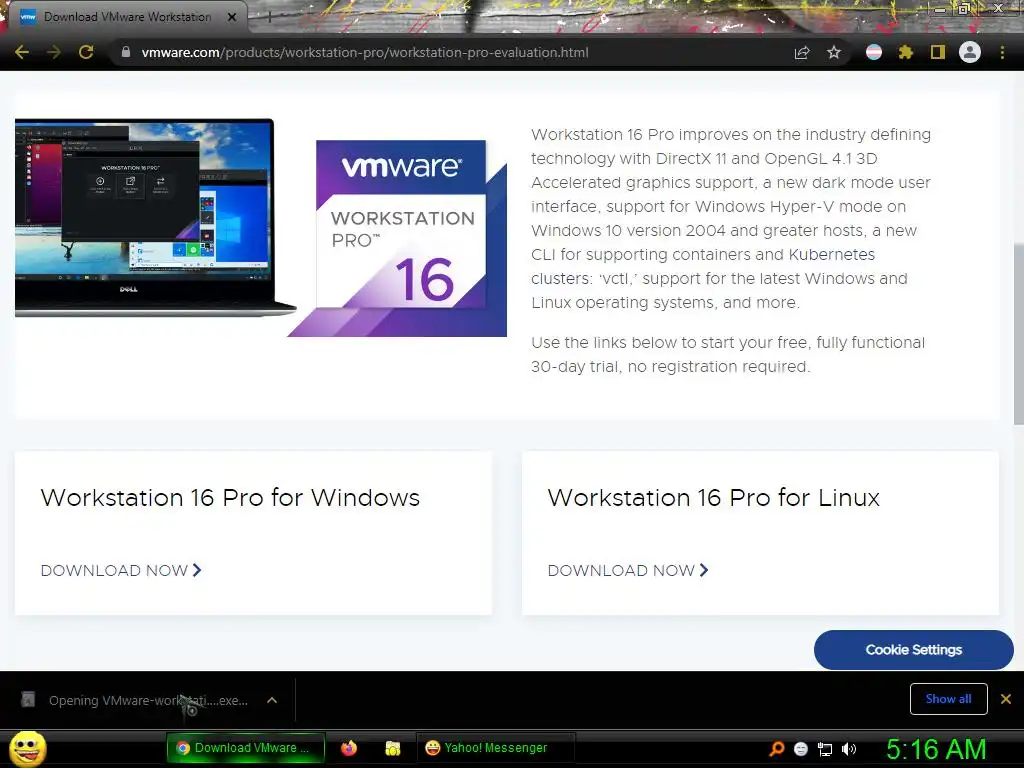Image resolution: width=1024 pixels, height=768 pixels.
Task: Open the volume speaker tray icon
Action: (x=849, y=749)
